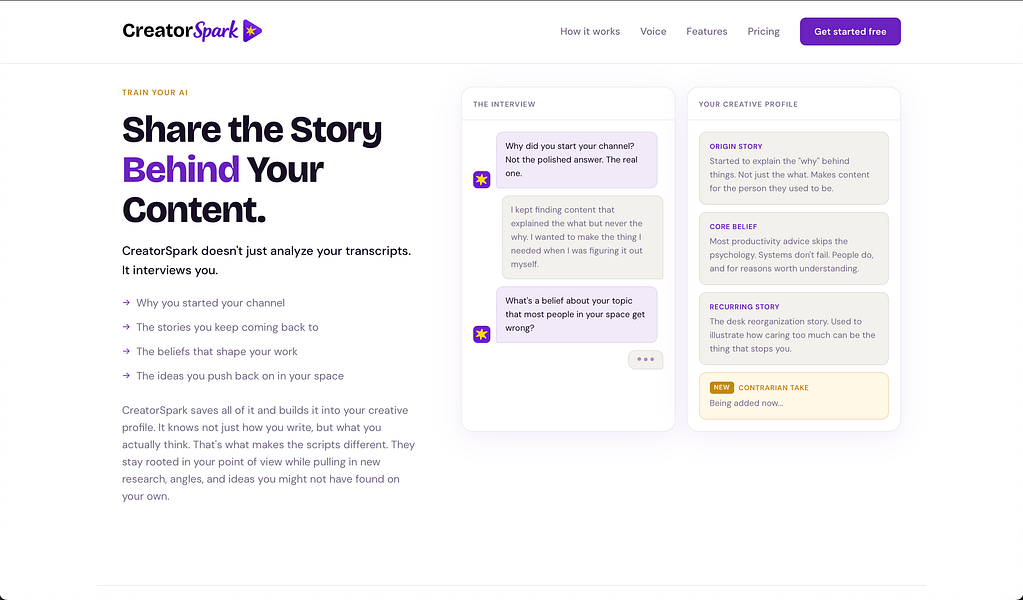Click the star avatar beside 'Why did you start' message
Viewport: 1023px width, 600px height.
click(x=481, y=179)
